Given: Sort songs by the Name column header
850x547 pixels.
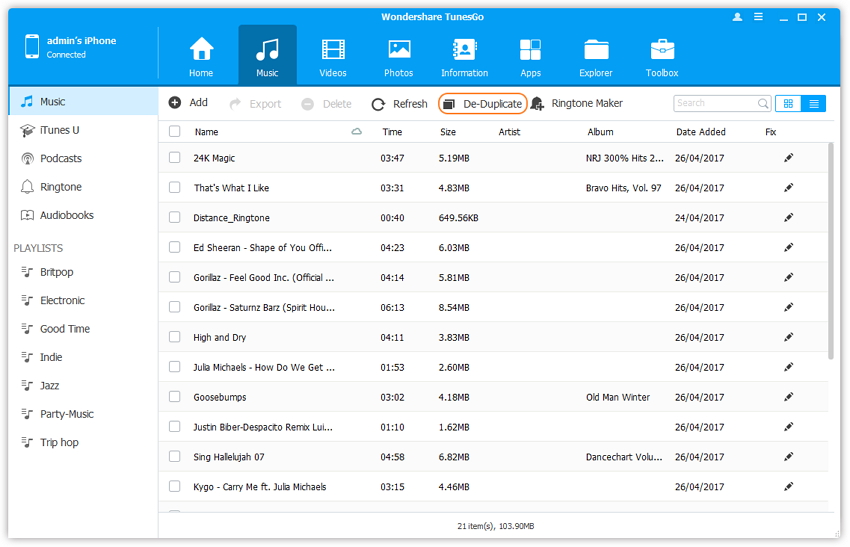Looking at the screenshot, I should coord(206,132).
